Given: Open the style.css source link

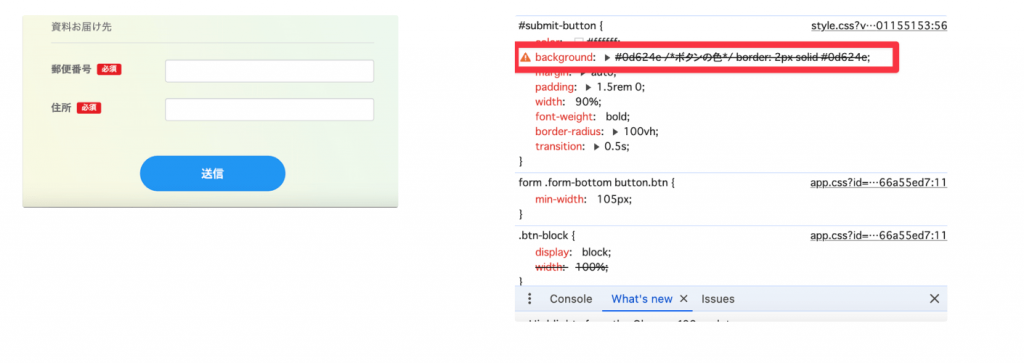Looking at the screenshot, I should [879, 26].
